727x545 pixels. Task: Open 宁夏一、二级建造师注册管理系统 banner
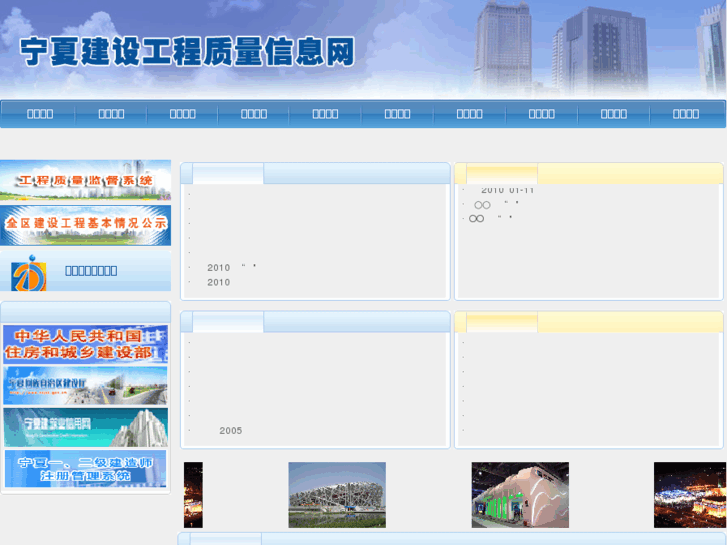pos(85,468)
